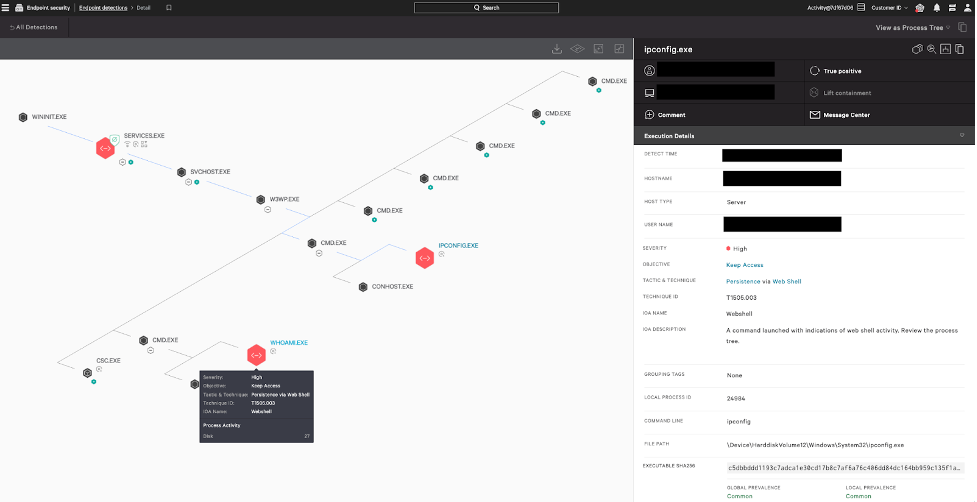This screenshot has height=502, width=977.
Task: Open the user account icon
Action: click(966, 7)
